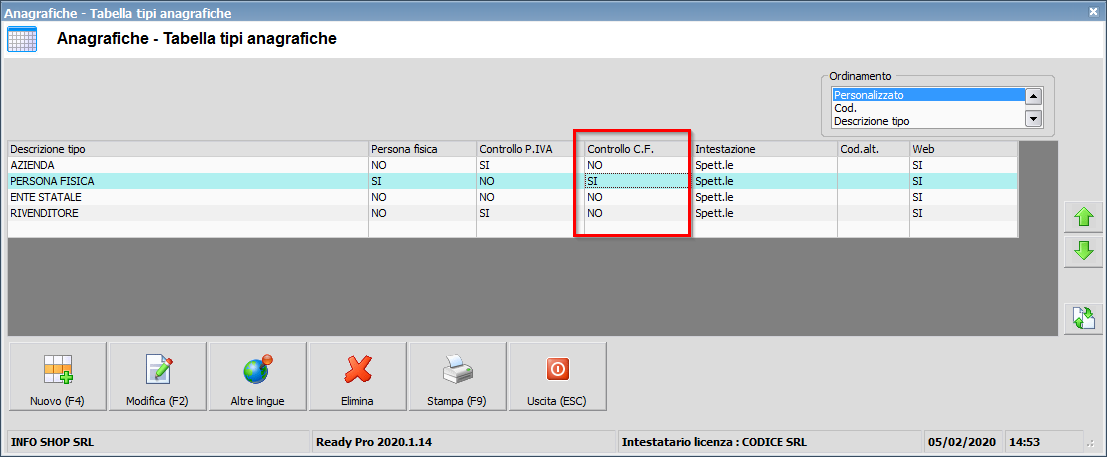The width and height of the screenshot is (1107, 457).
Task: Click Uscita (ESC) button
Action: pos(558,376)
